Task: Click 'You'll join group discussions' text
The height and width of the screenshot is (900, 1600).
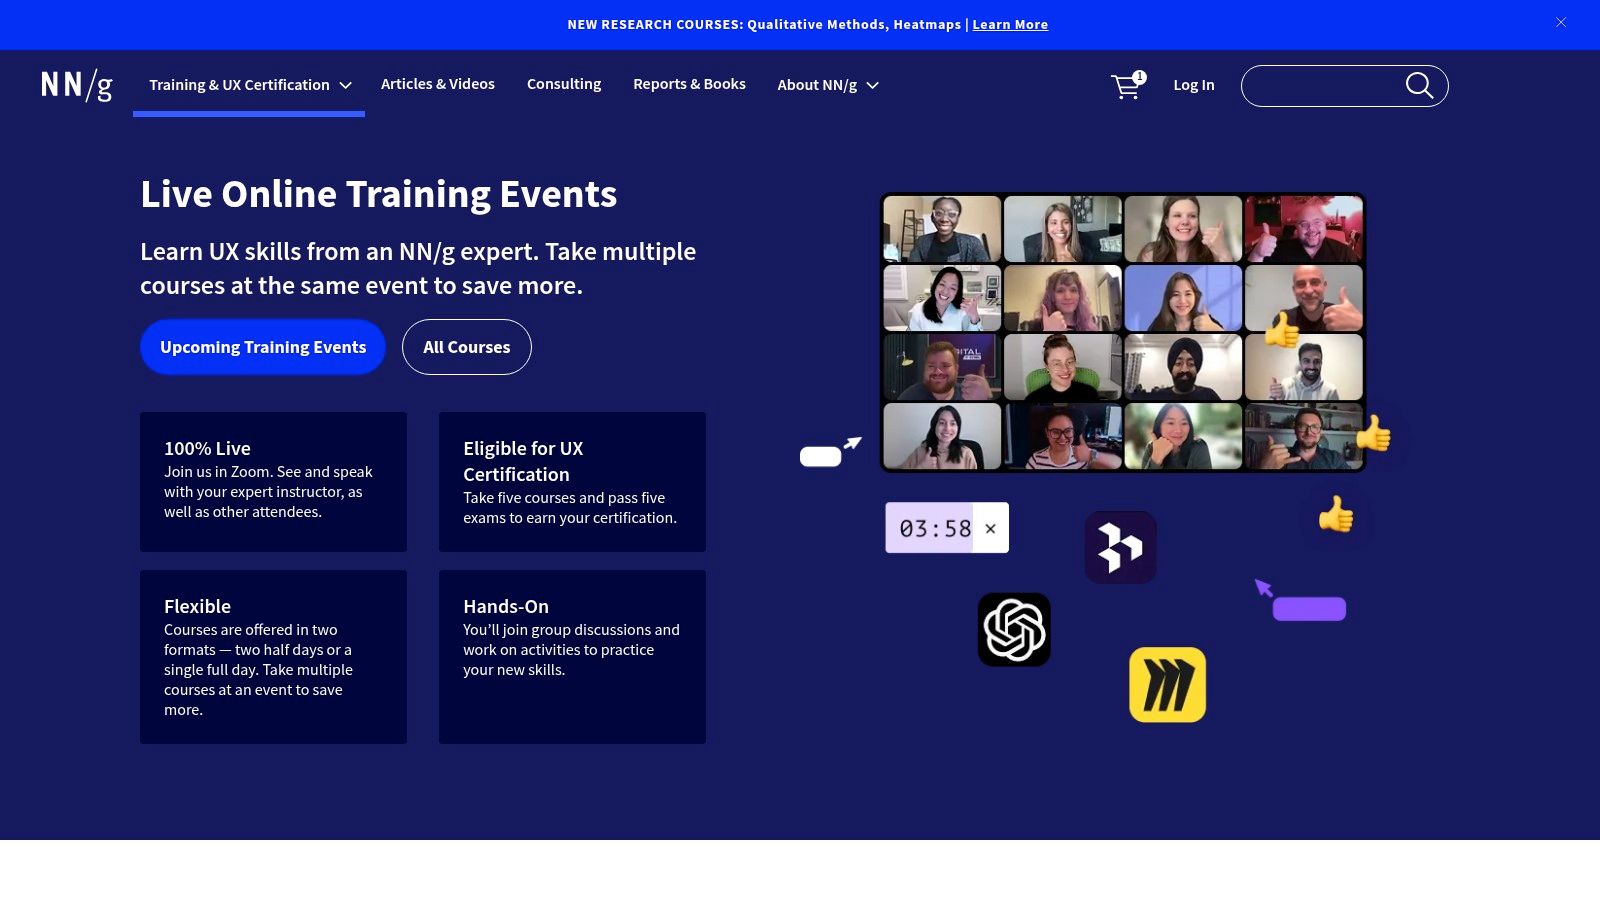Action: pos(571,650)
